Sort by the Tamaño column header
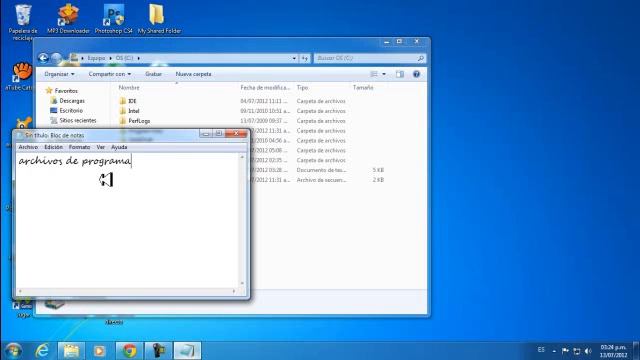The image size is (640, 360). (x=363, y=87)
